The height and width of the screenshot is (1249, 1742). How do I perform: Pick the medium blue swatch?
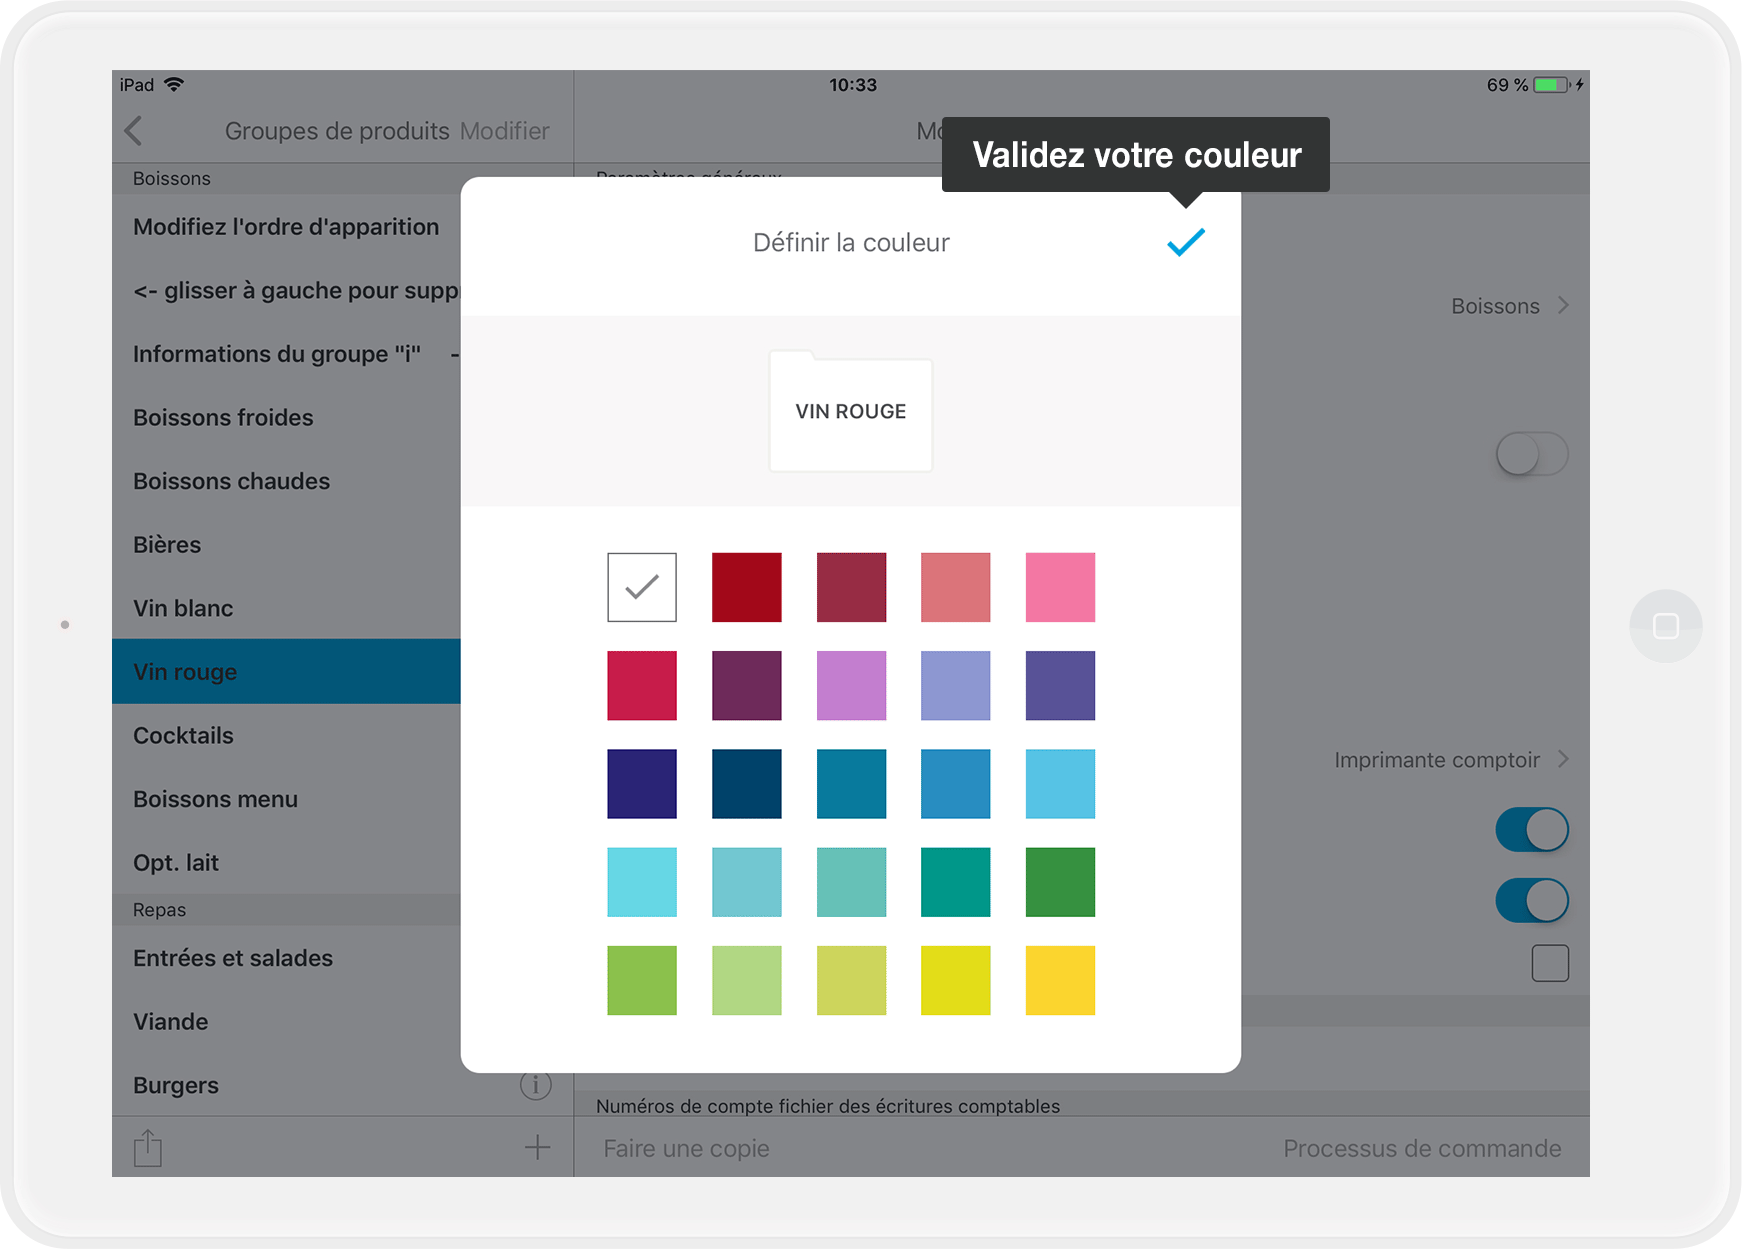click(956, 784)
